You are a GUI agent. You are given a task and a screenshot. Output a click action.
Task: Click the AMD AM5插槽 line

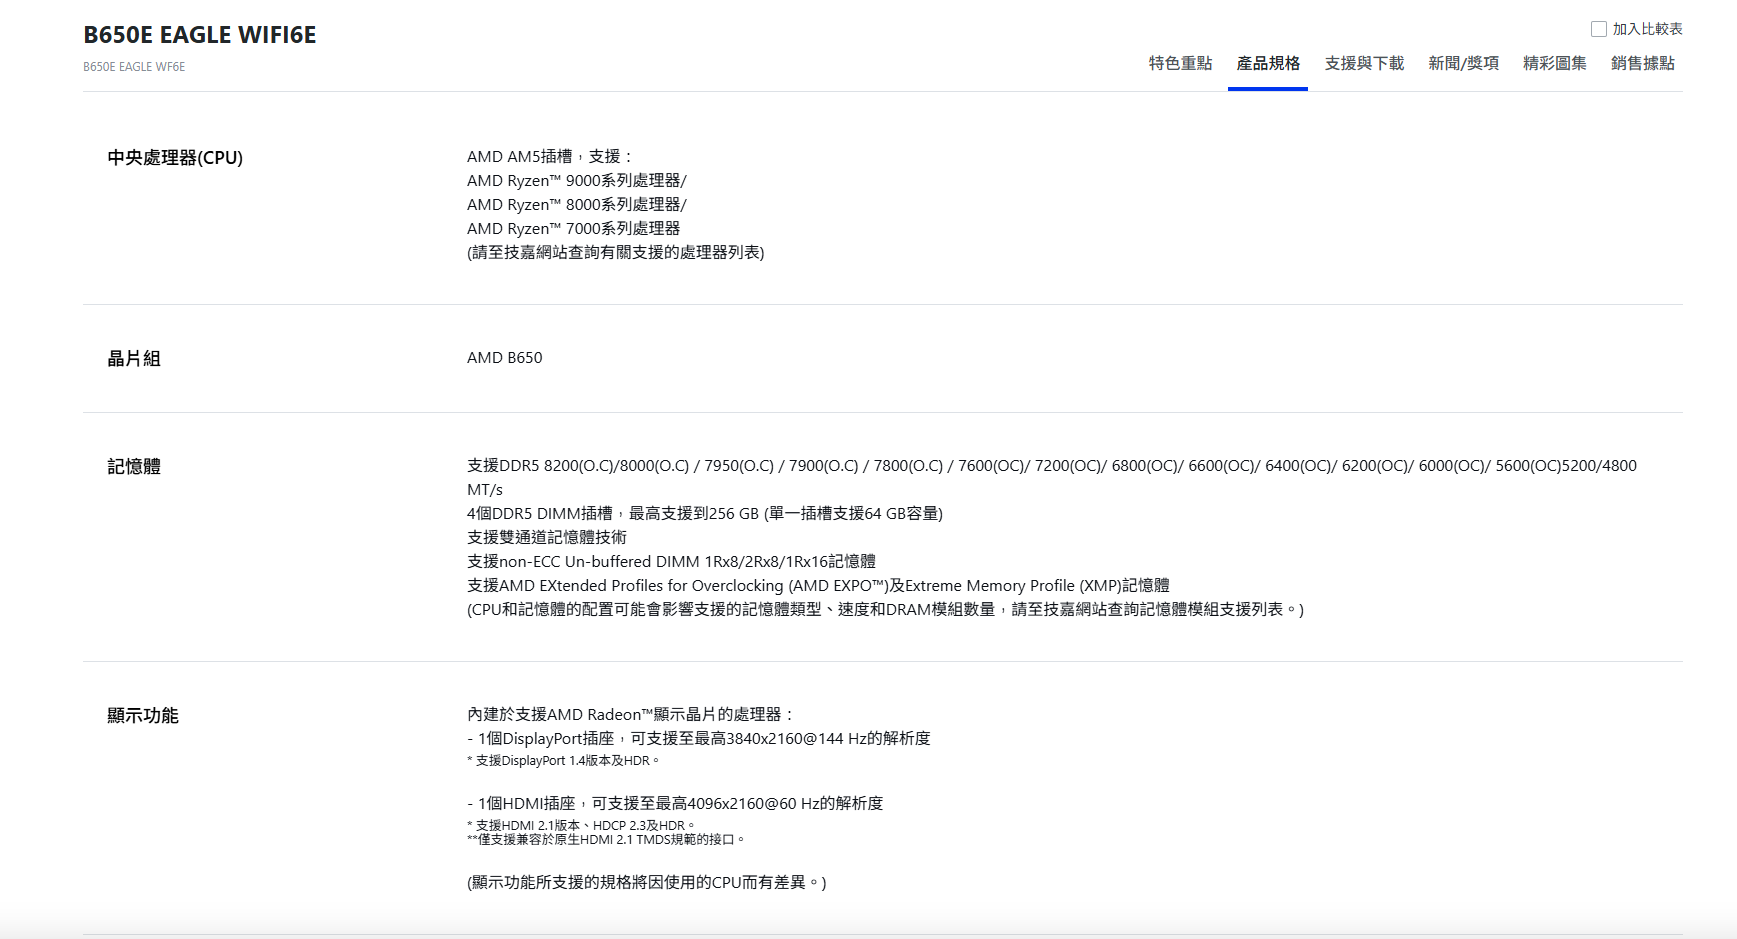tap(550, 157)
